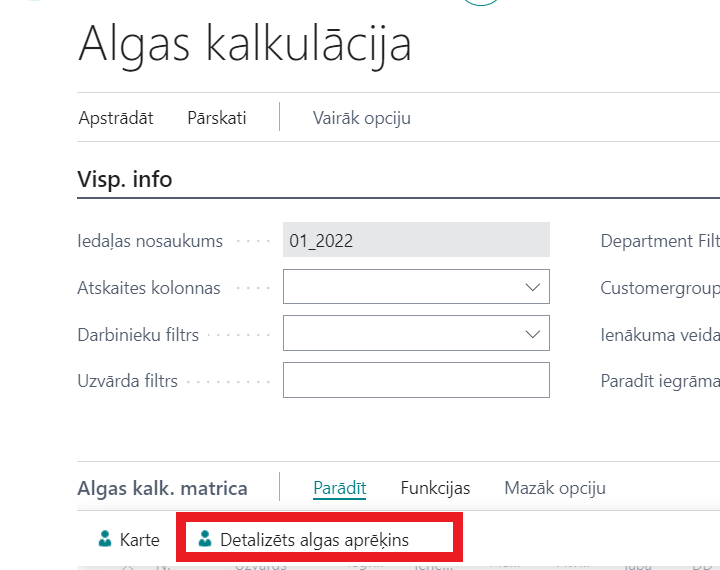Open the Apstrādāt menu

click(116, 118)
